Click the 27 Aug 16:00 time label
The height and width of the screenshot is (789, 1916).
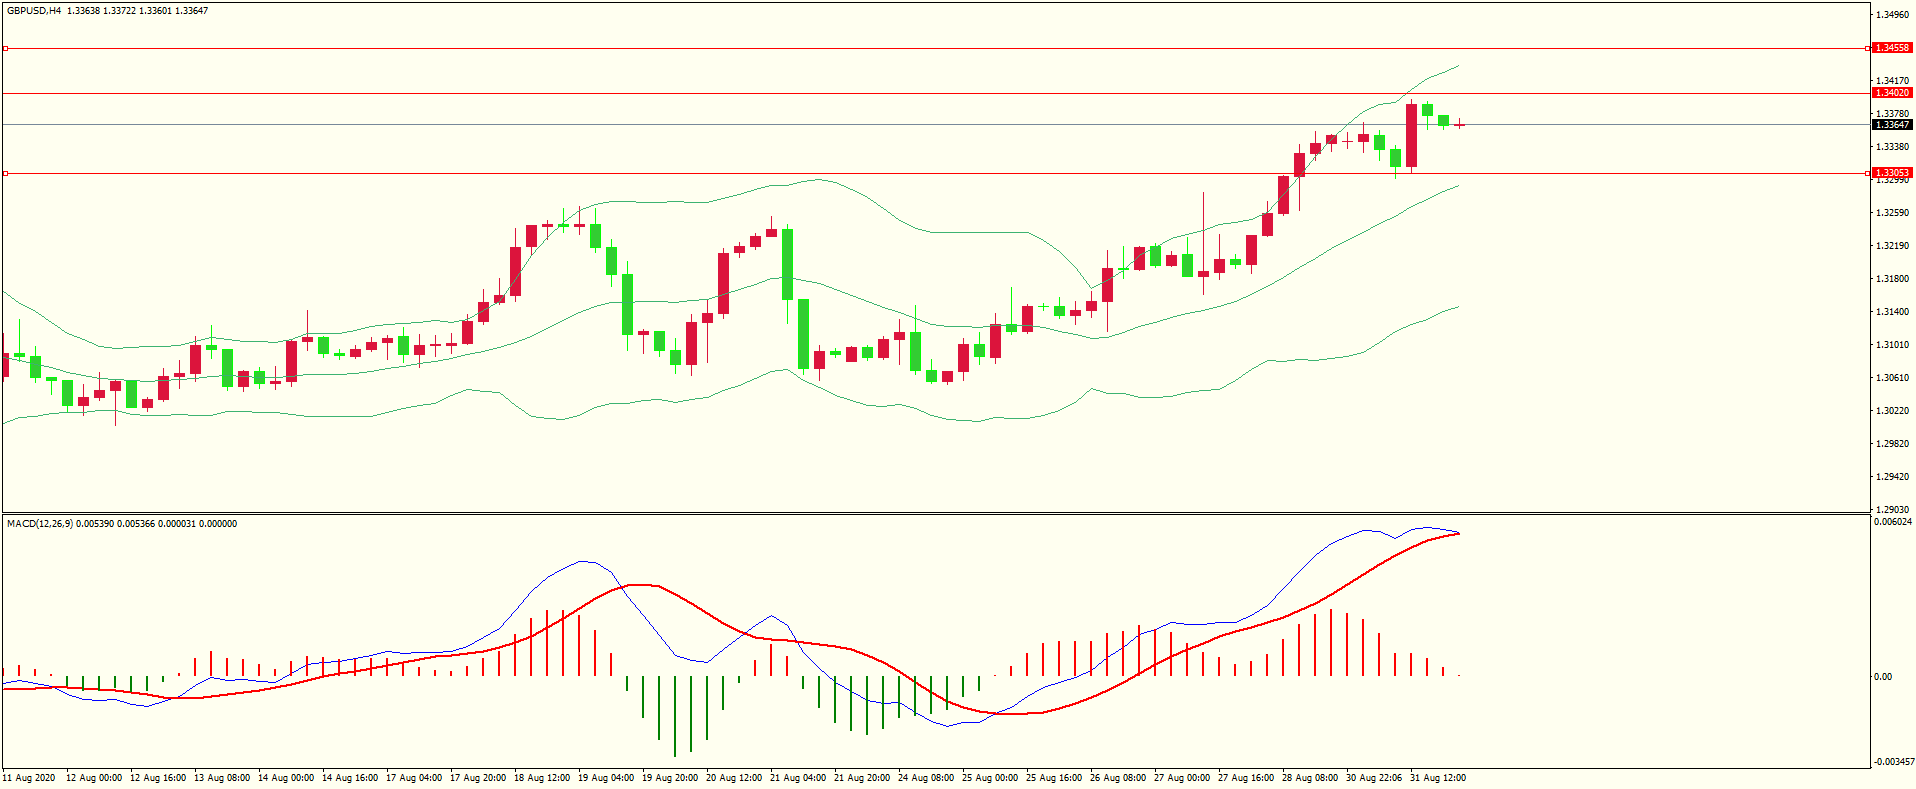(1246, 778)
